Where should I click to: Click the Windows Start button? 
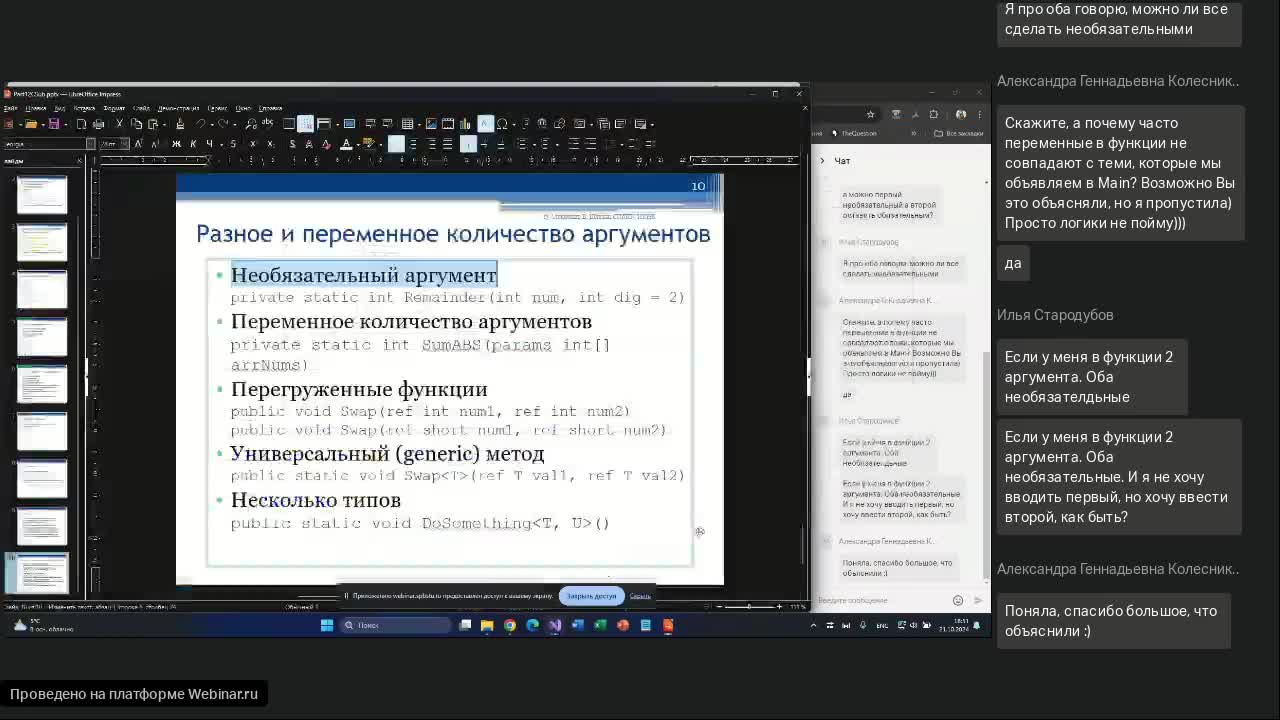tap(327, 625)
